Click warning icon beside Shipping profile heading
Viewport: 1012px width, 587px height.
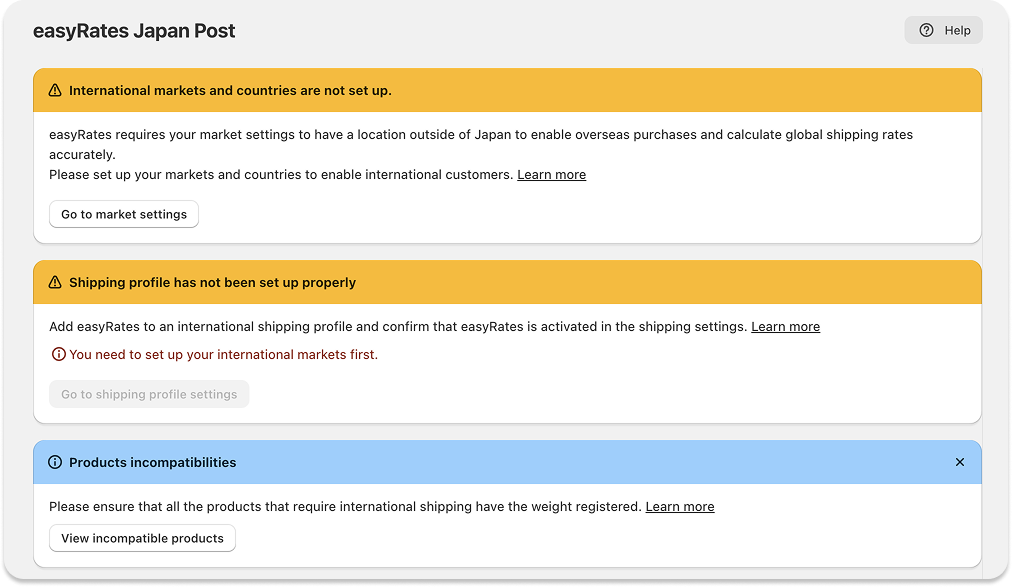point(55,283)
